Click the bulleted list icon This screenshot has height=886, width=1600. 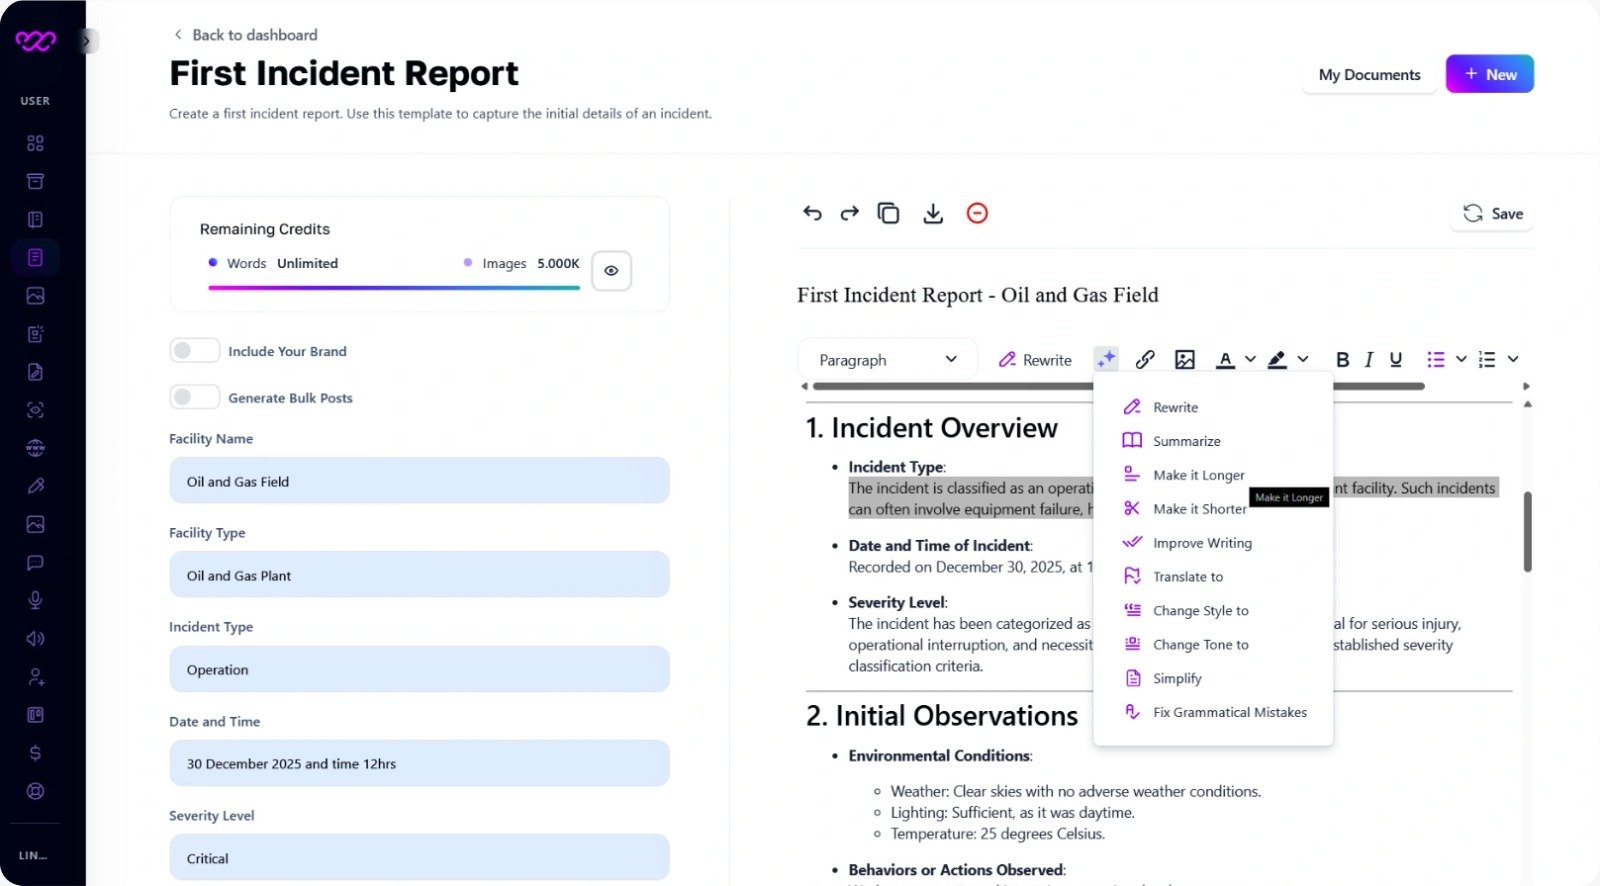(x=1436, y=359)
